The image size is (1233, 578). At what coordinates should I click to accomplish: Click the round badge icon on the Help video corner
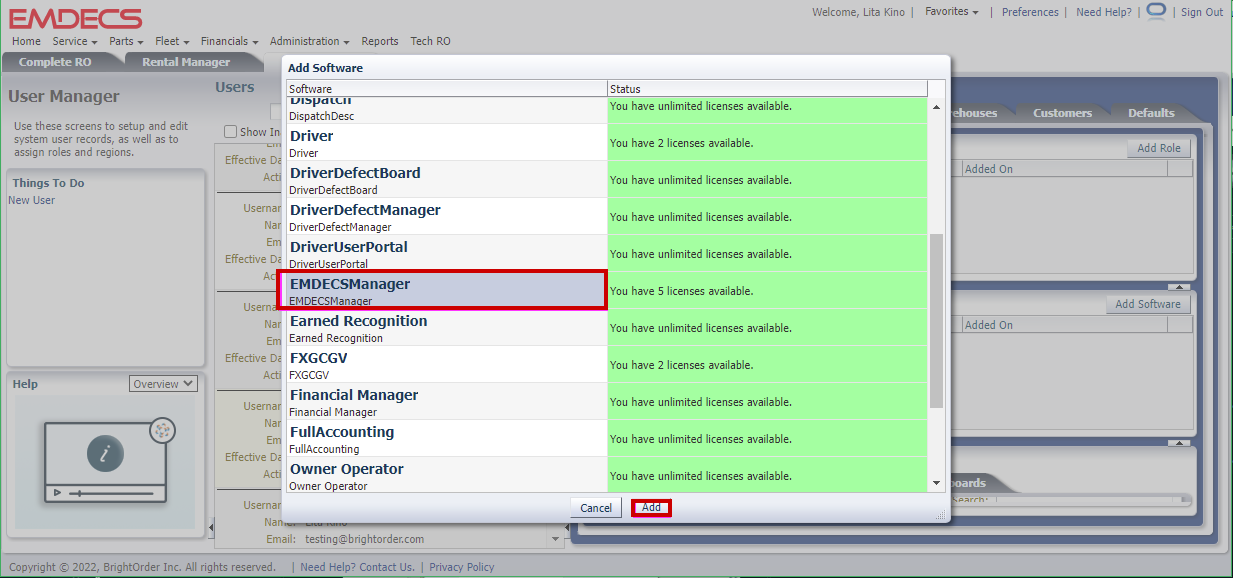pos(162,430)
